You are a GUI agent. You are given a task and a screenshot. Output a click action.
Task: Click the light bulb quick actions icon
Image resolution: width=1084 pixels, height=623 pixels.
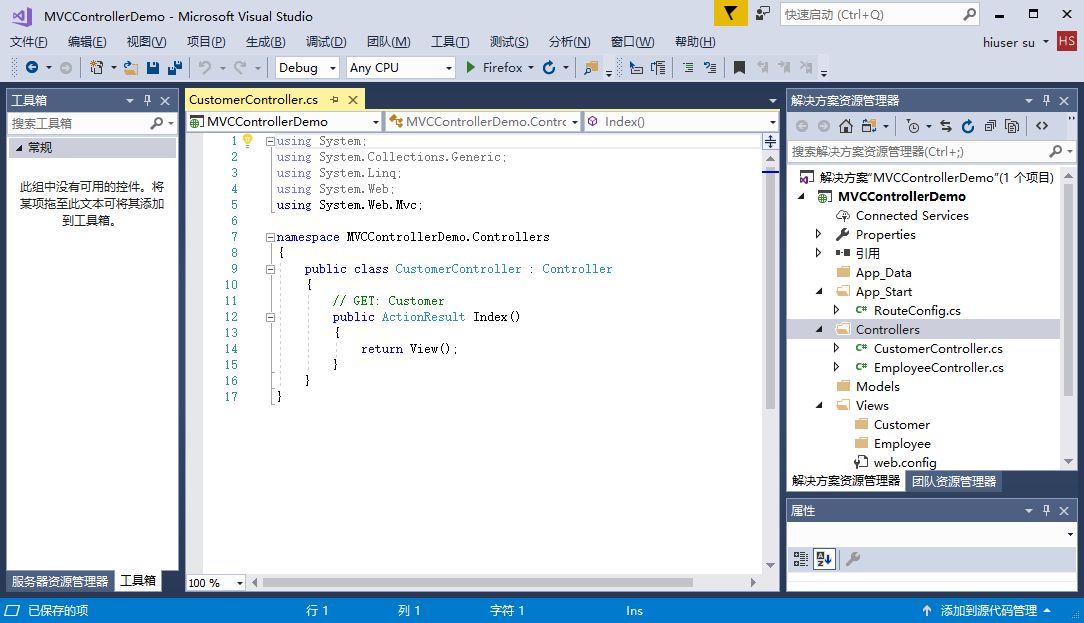247,141
